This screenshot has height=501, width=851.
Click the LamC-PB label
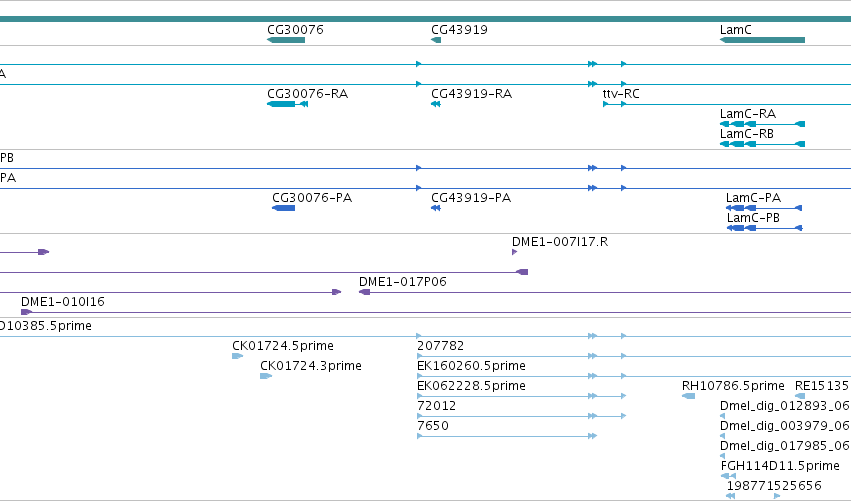coord(753,218)
